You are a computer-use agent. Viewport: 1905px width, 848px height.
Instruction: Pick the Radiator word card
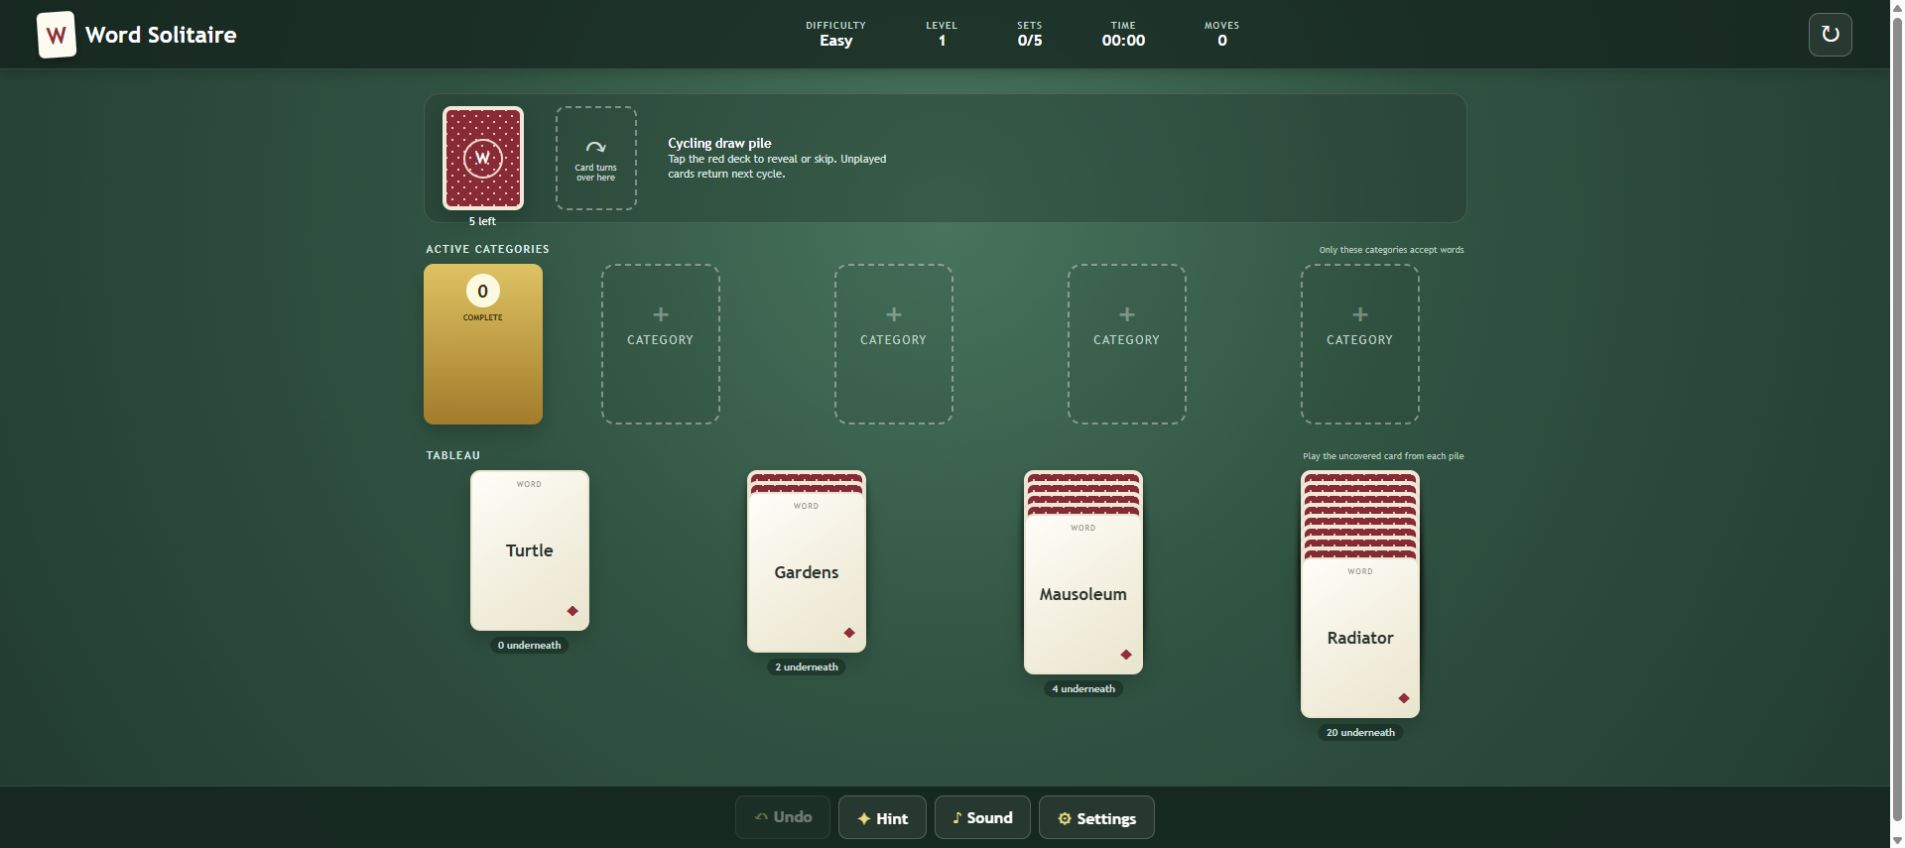pos(1360,638)
